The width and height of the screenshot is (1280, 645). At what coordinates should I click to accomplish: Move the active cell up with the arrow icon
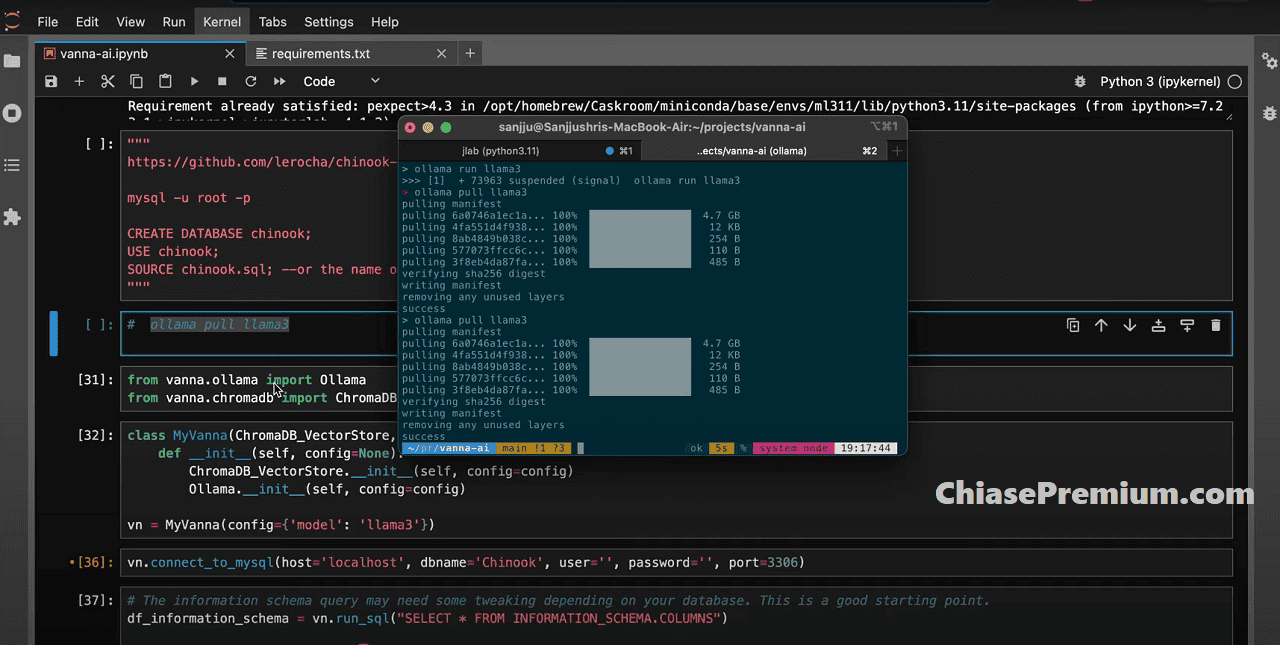(x=1101, y=325)
